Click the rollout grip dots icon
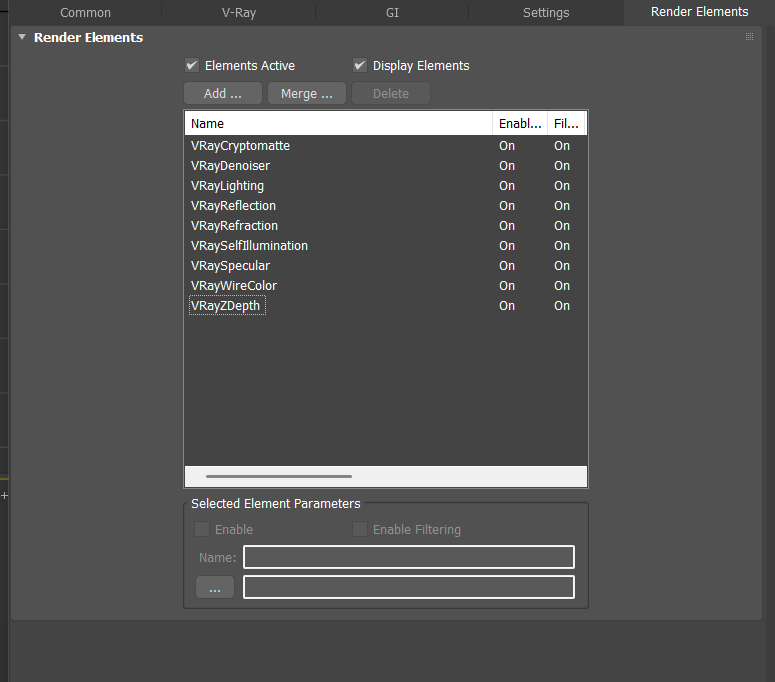This screenshot has width=775, height=682. (x=749, y=37)
